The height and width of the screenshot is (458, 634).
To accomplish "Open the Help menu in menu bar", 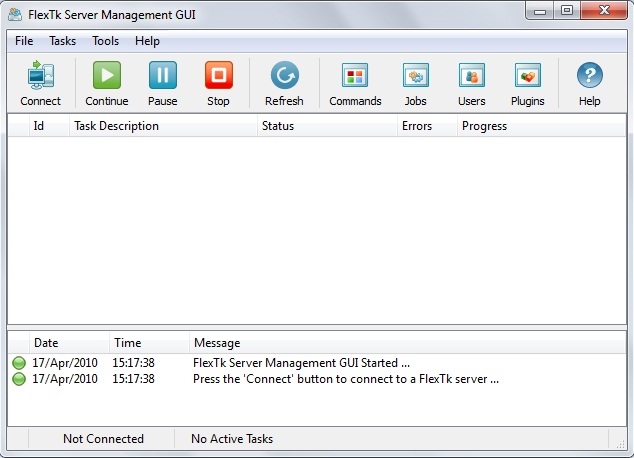I will click(147, 41).
